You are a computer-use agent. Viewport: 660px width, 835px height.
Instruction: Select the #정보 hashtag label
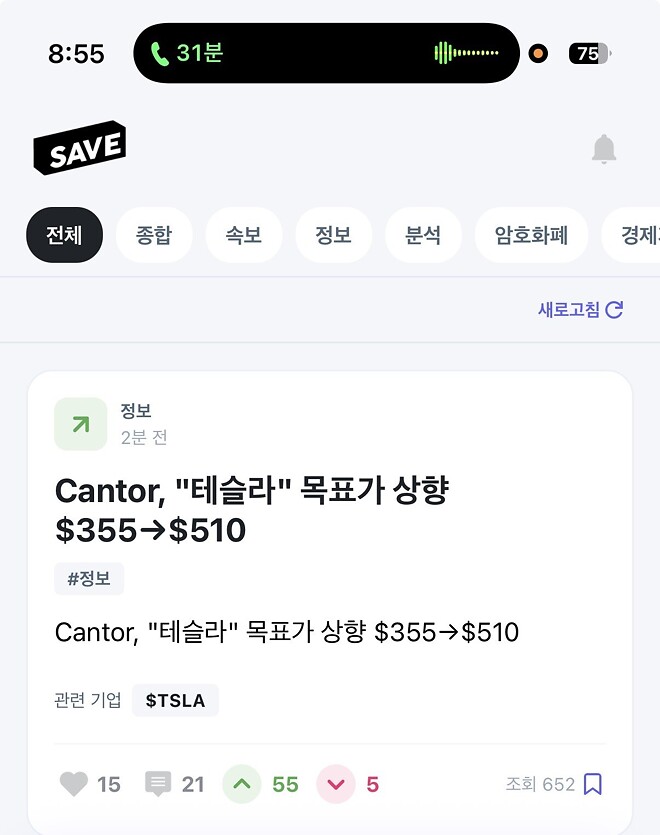pos(89,579)
